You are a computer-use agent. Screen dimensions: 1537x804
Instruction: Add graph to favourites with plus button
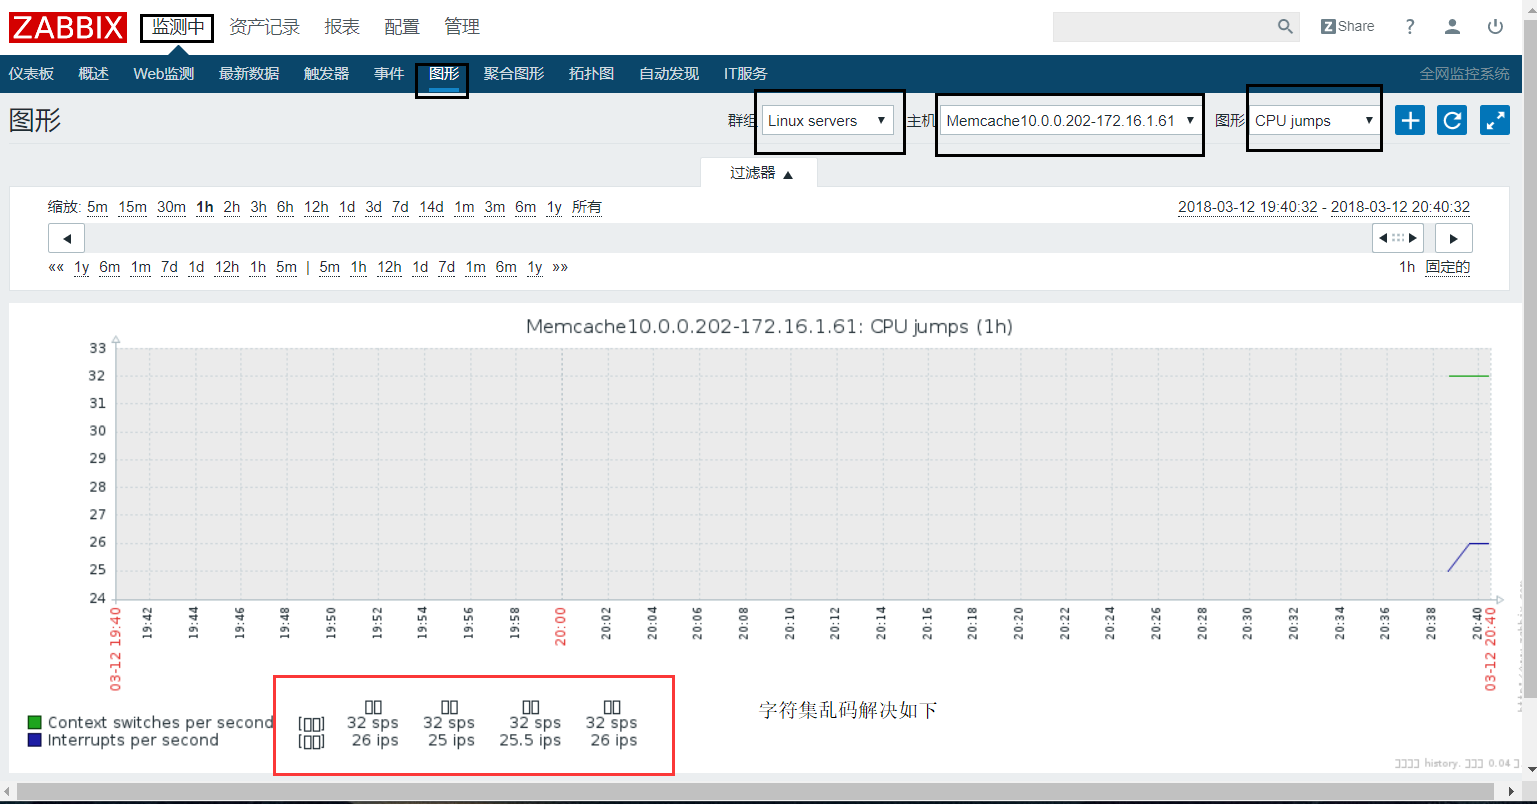pyautogui.click(x=1410, y=121)
